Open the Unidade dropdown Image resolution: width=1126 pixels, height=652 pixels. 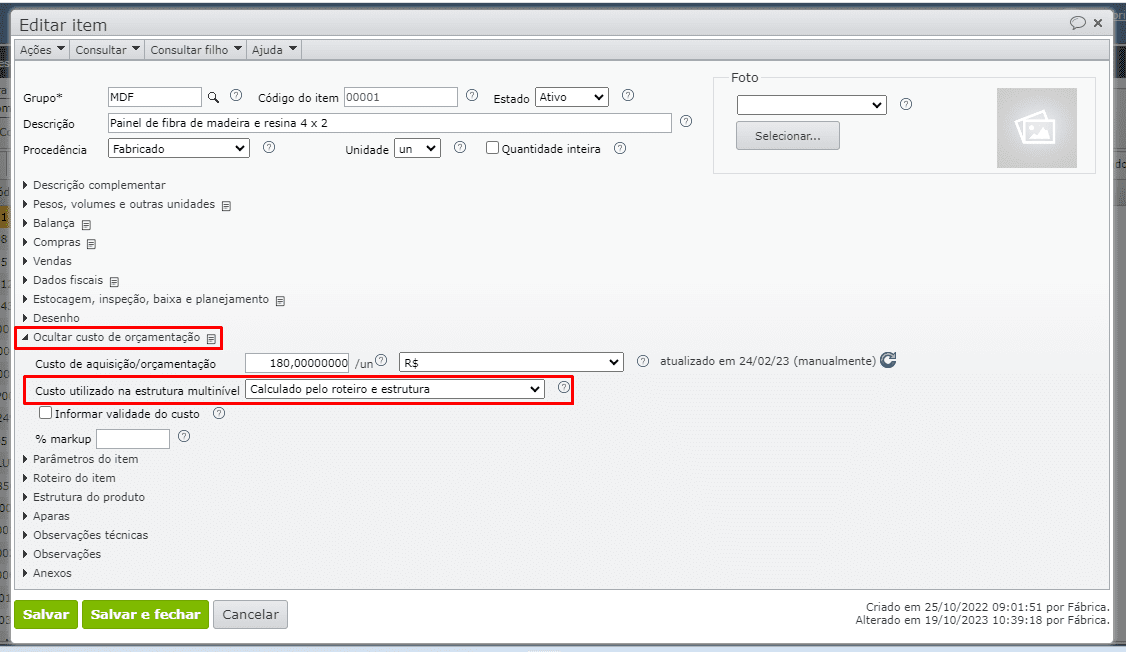tap(417, 149)
